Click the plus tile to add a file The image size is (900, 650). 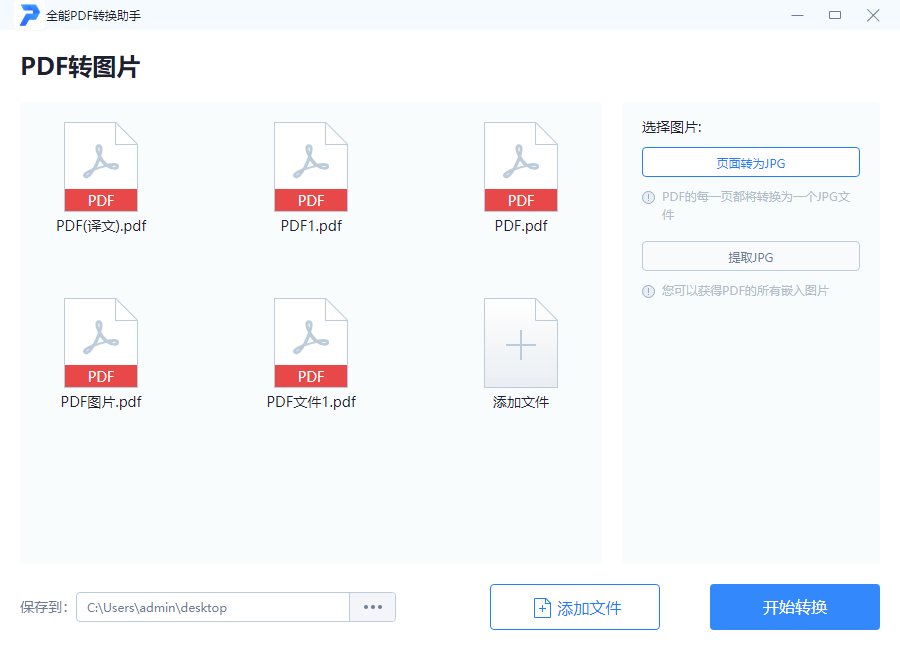point(521,343)
